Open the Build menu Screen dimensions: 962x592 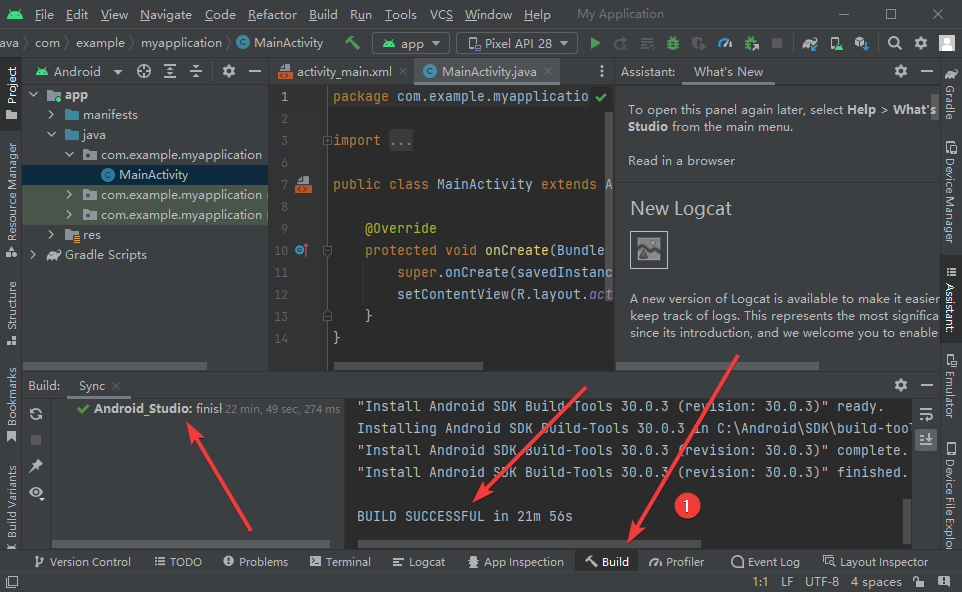tap(323, 14)
